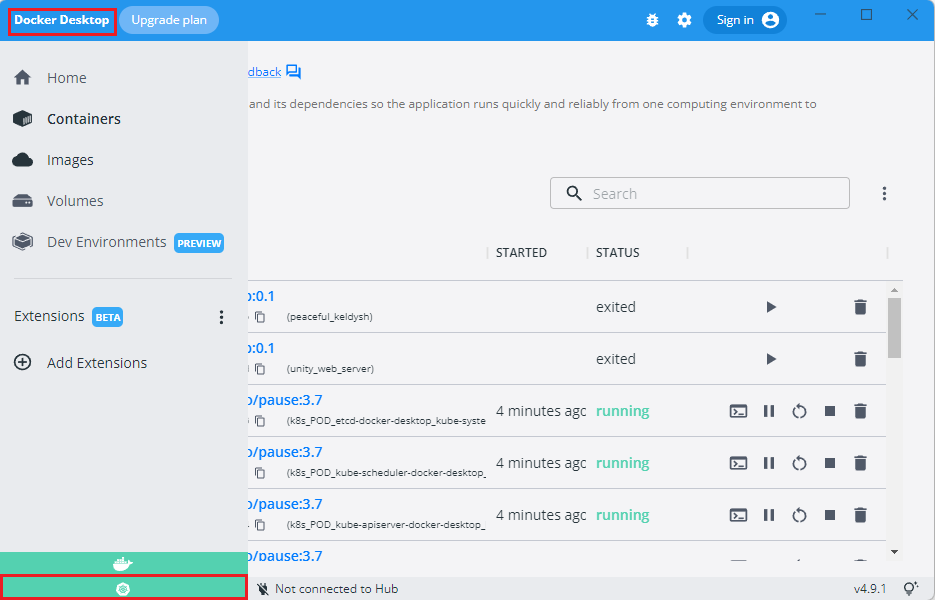
Task: Open image link of peaceful_keldysh row
Action: pos(262,296)
